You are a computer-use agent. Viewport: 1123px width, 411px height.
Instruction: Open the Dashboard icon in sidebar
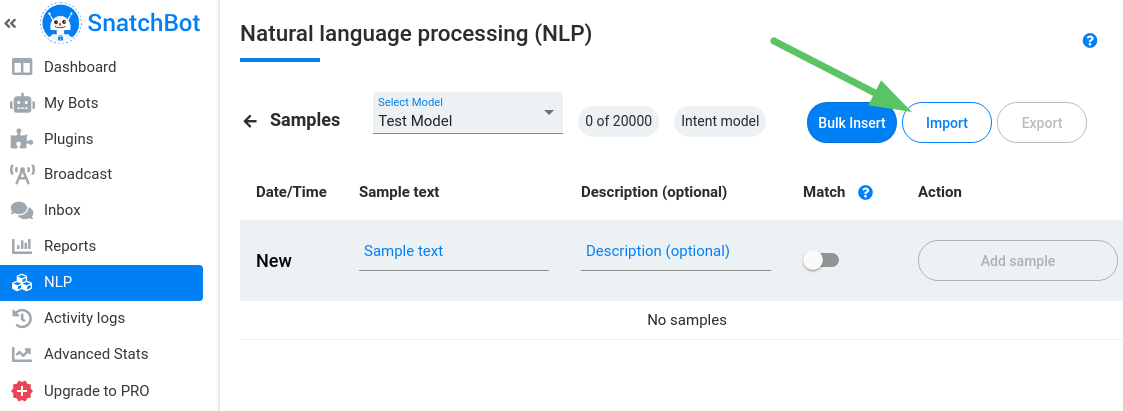pyautogui.click(x=22, y=67)
